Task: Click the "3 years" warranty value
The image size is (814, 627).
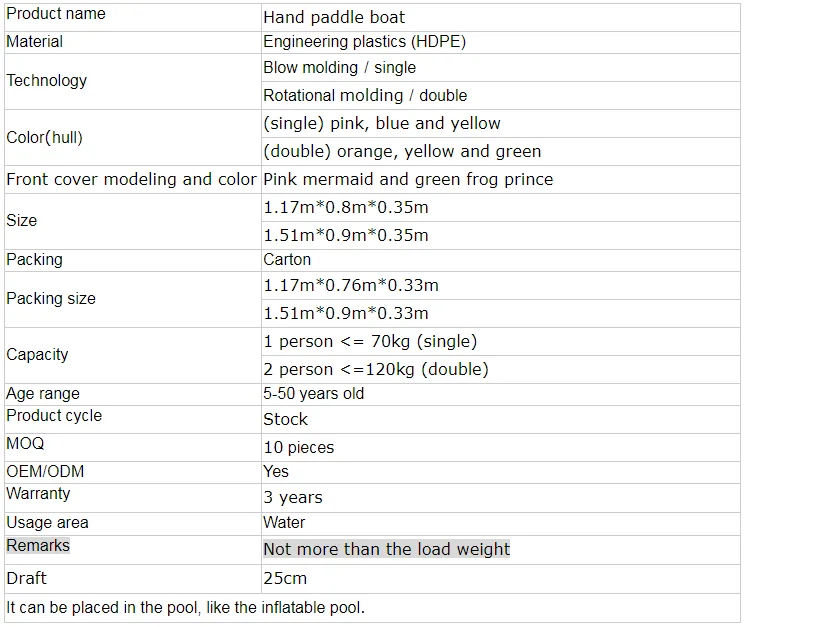Action: 293,498
